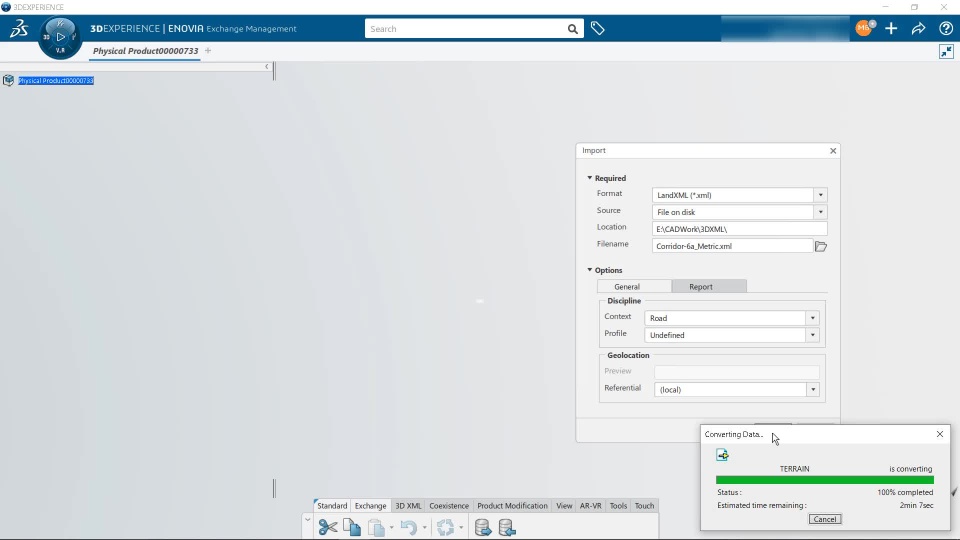The height and width of the screenshot is (540, 960).
Task: Click the '100% completed' status text
Action: coord(905,492)
